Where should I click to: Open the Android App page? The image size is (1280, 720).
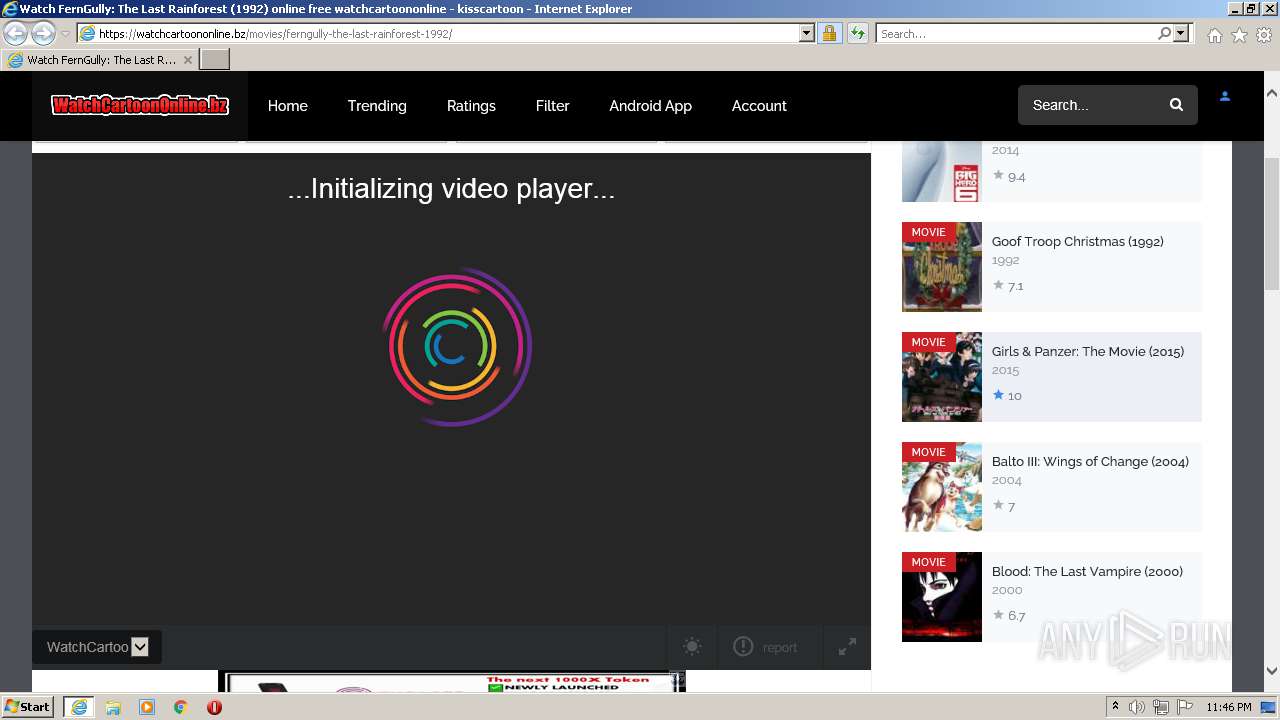650,105
